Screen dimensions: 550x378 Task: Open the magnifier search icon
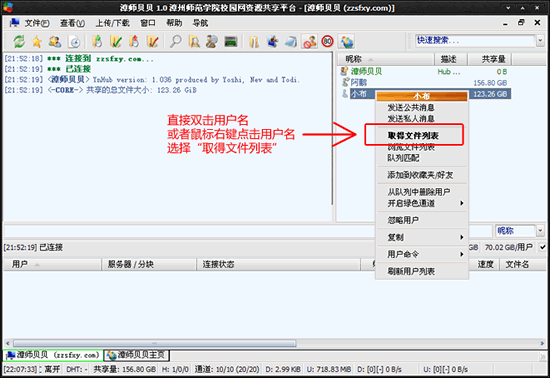click(x=176, y=42)
